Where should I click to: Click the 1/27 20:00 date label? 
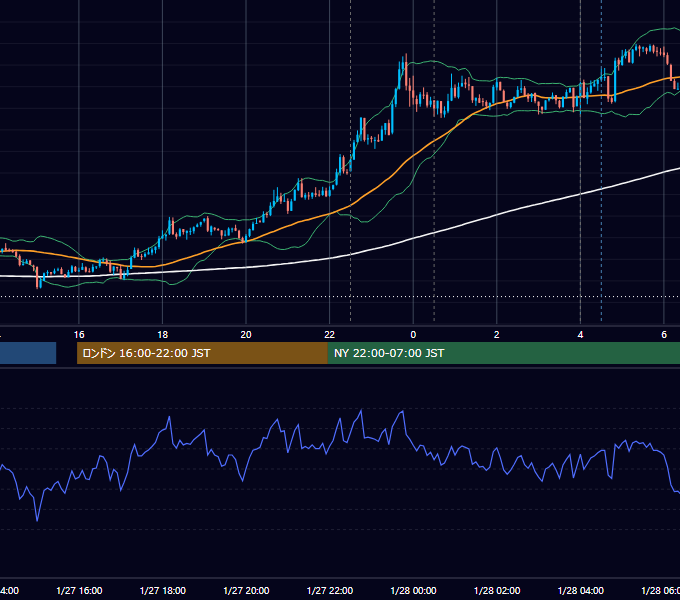pos(246,590)
